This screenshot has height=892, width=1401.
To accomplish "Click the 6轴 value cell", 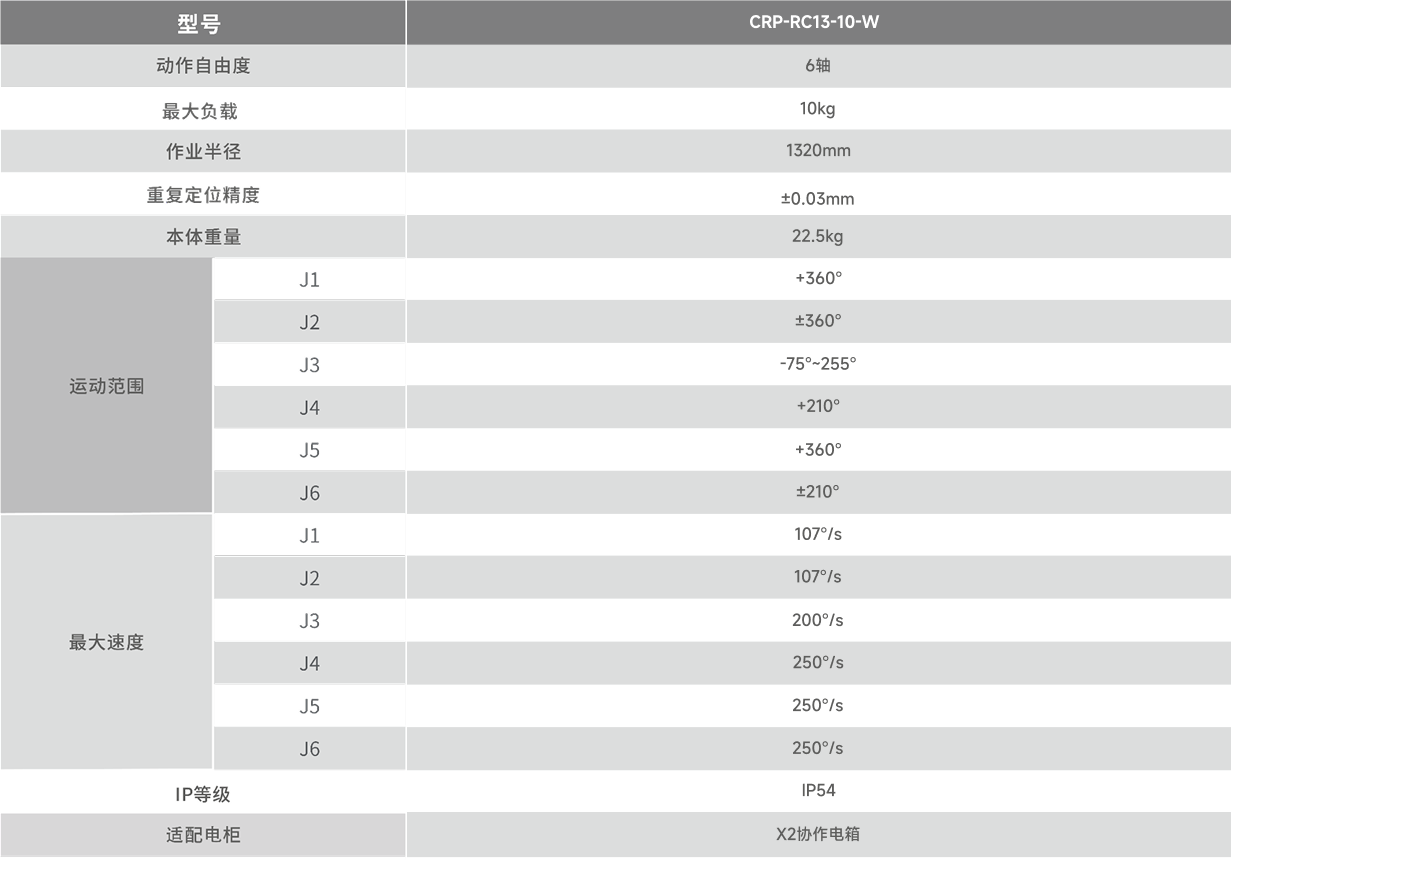I will point(818,65).
